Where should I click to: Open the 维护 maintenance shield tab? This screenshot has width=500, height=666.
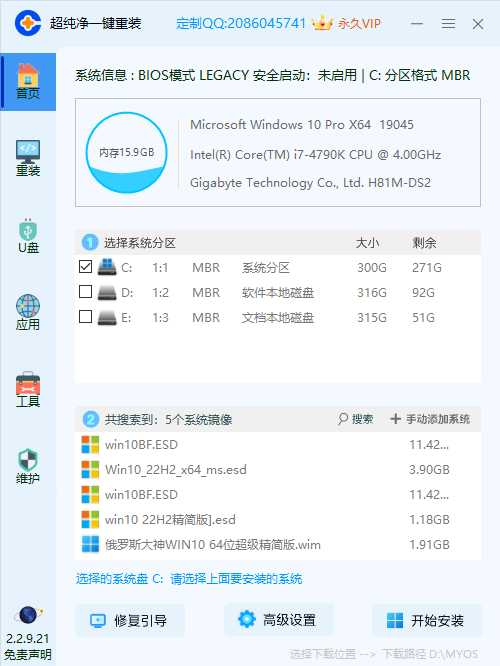coord(28,466)
